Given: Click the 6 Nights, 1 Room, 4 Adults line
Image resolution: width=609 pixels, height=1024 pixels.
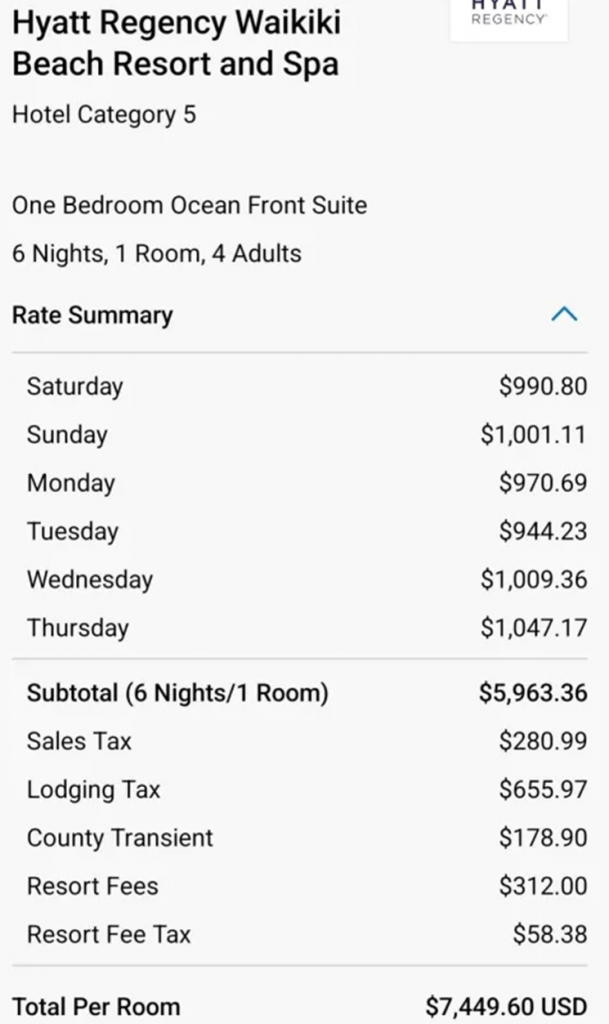Looking at the screenshot, I should (156, 253).
